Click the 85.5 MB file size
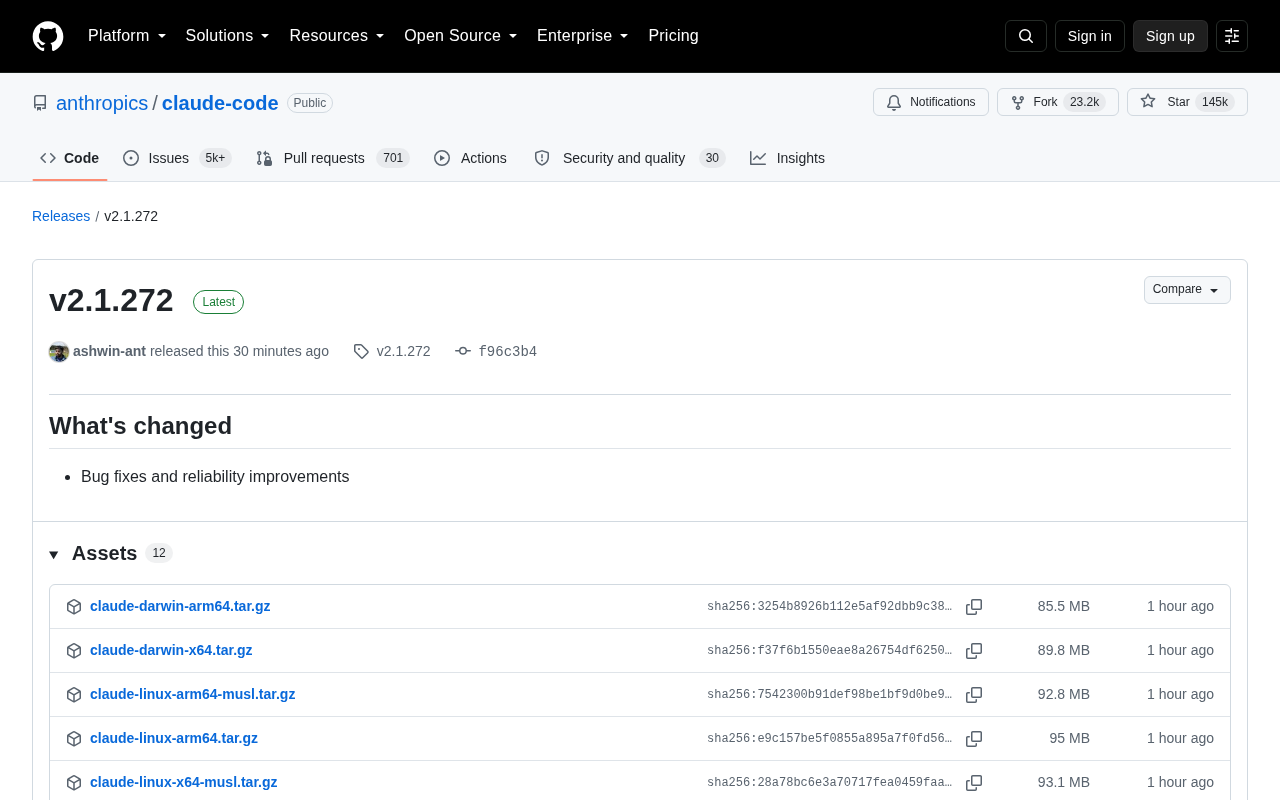The image size is (1280, 800). (1064, 606)
